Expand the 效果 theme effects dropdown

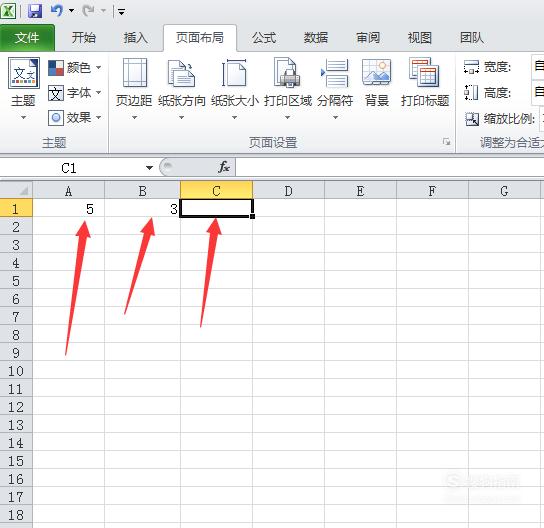(x=99, y=118)
